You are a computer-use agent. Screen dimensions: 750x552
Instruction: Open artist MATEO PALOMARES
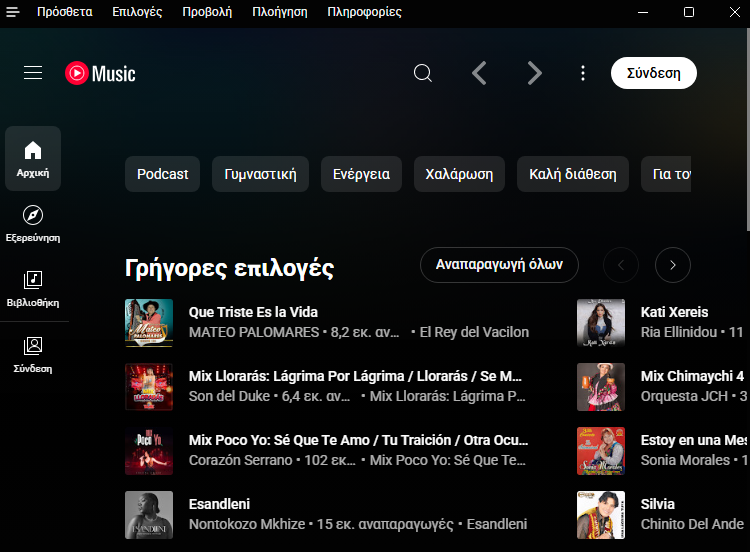tap(254, 332)
